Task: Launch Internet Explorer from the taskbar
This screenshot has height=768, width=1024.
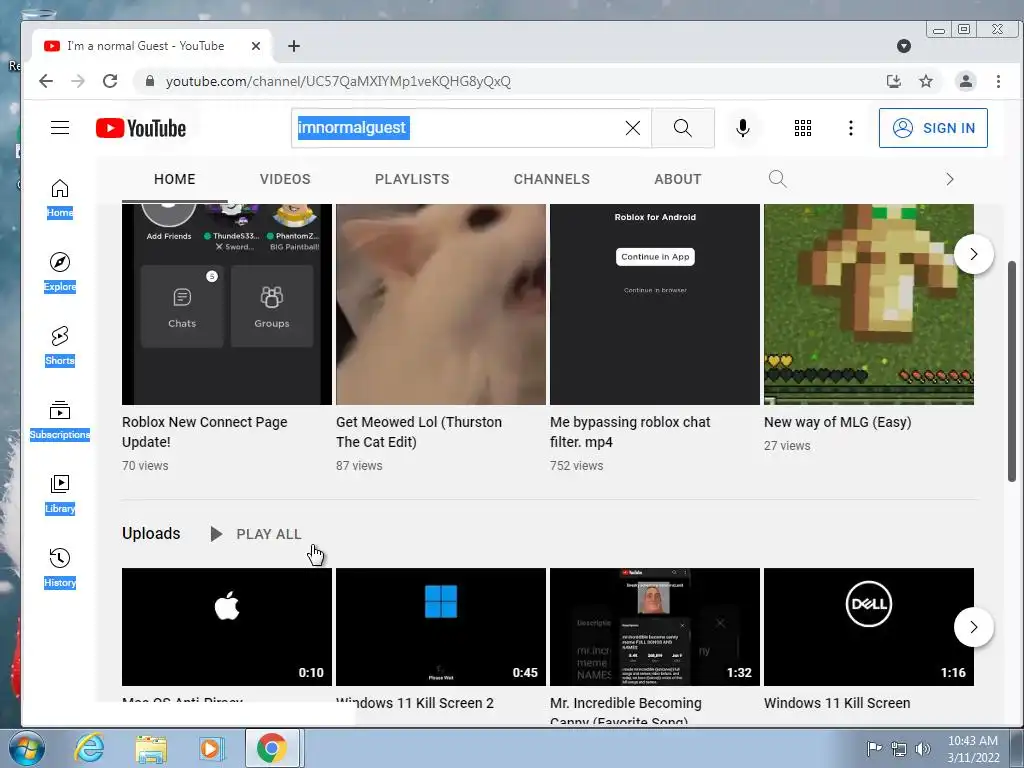Action: click(89, 748)
